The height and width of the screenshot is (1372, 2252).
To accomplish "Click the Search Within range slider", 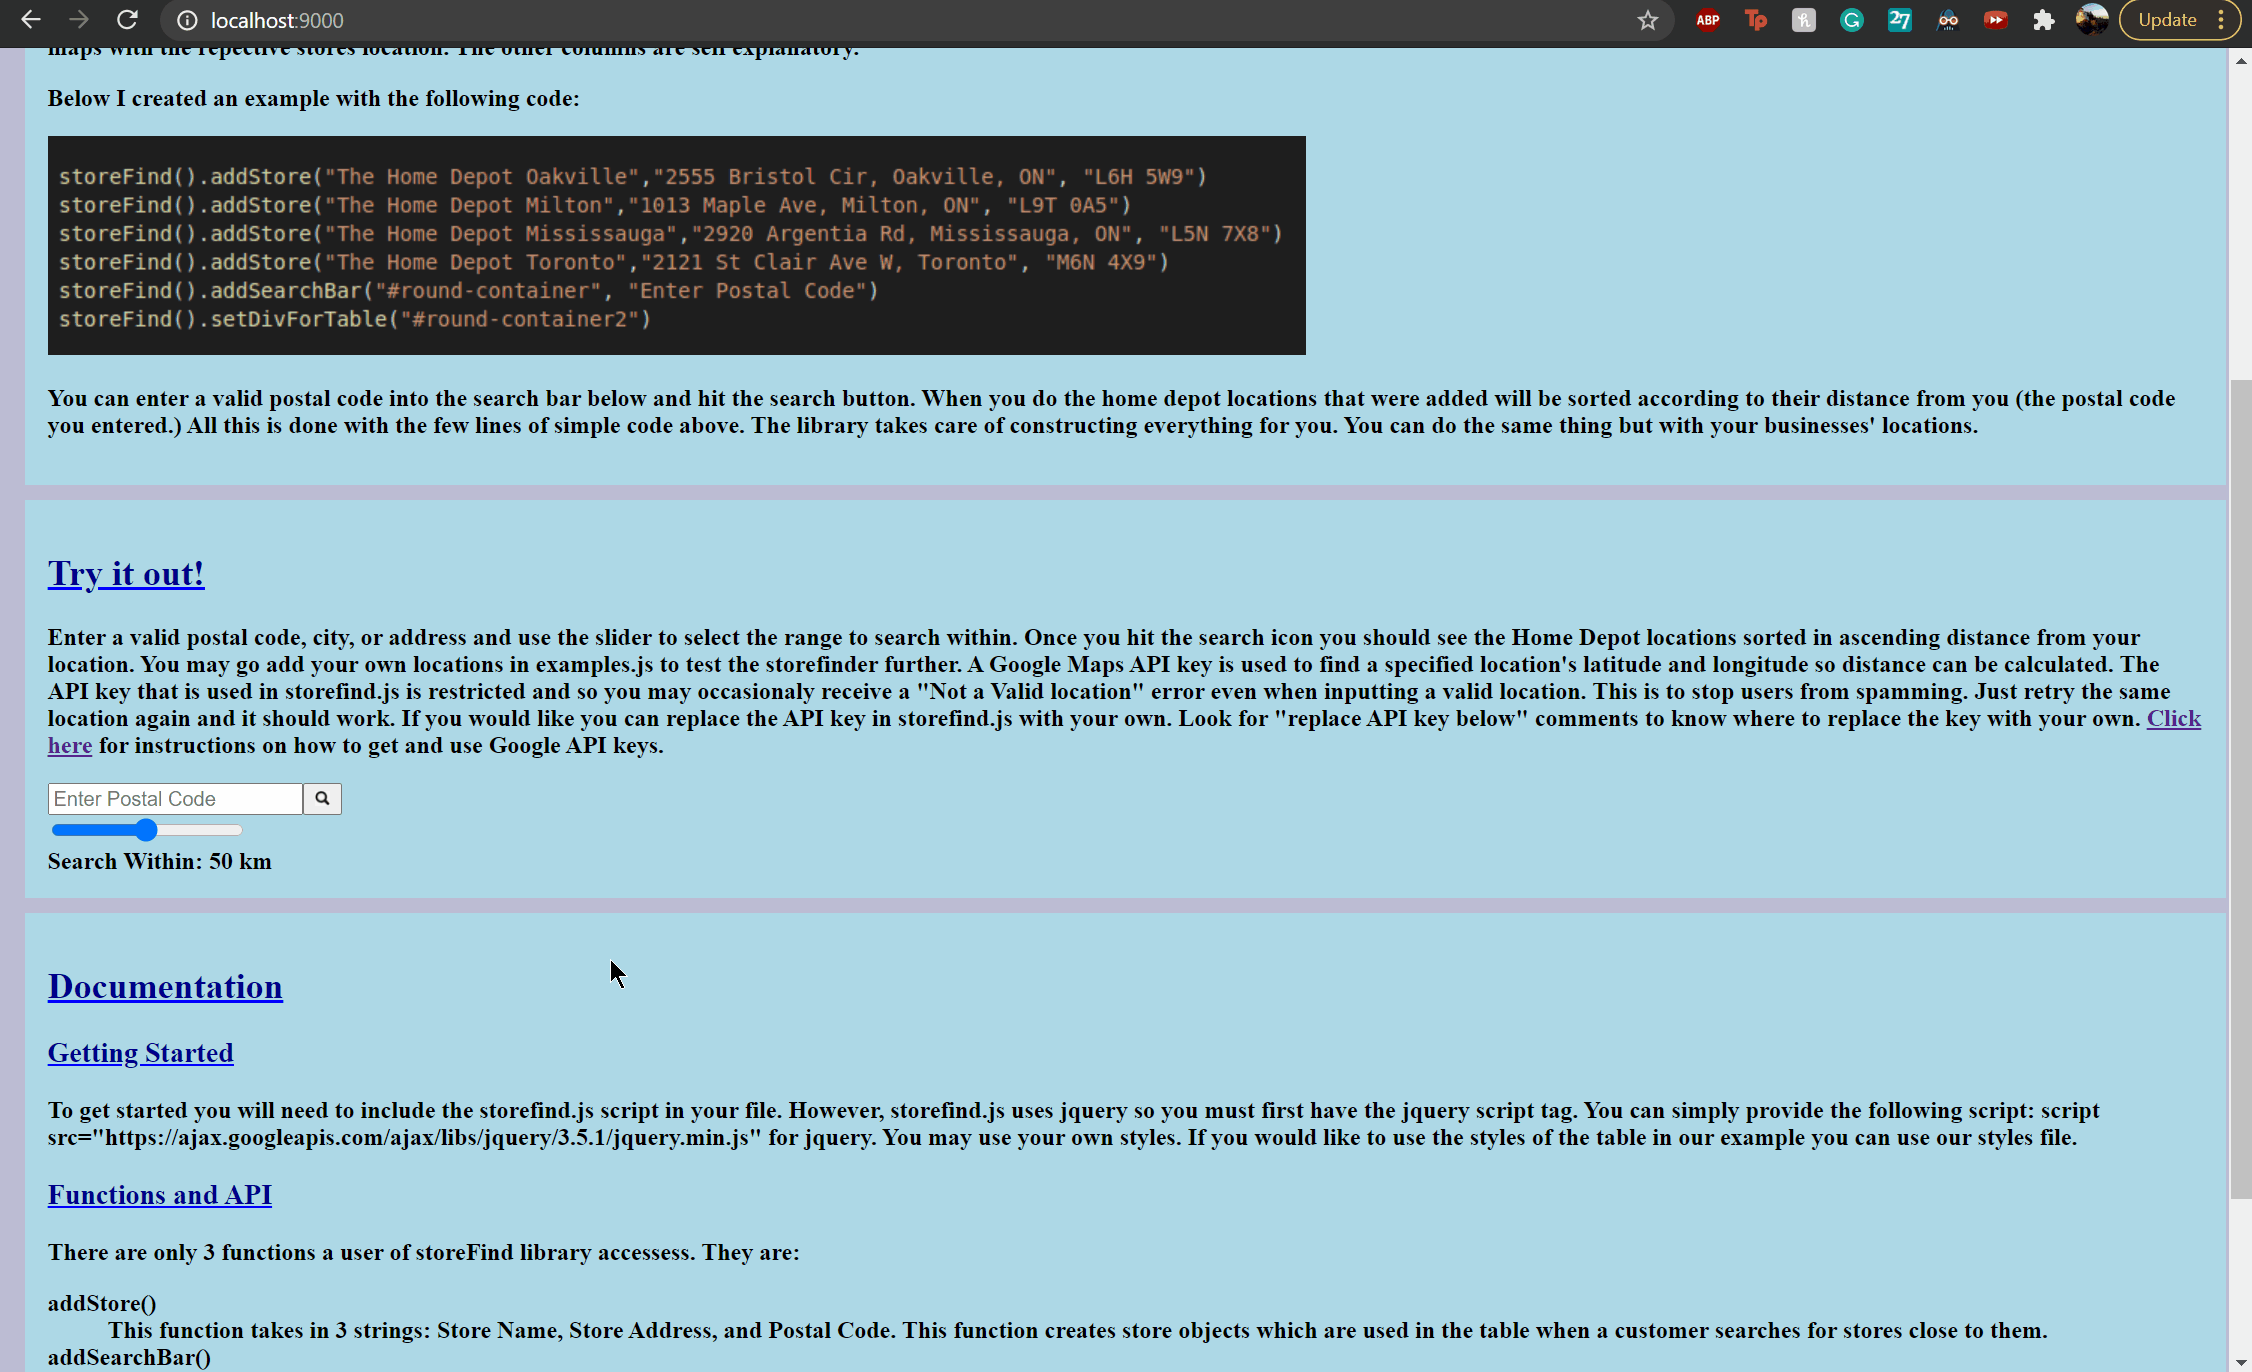I will (147, 830).
